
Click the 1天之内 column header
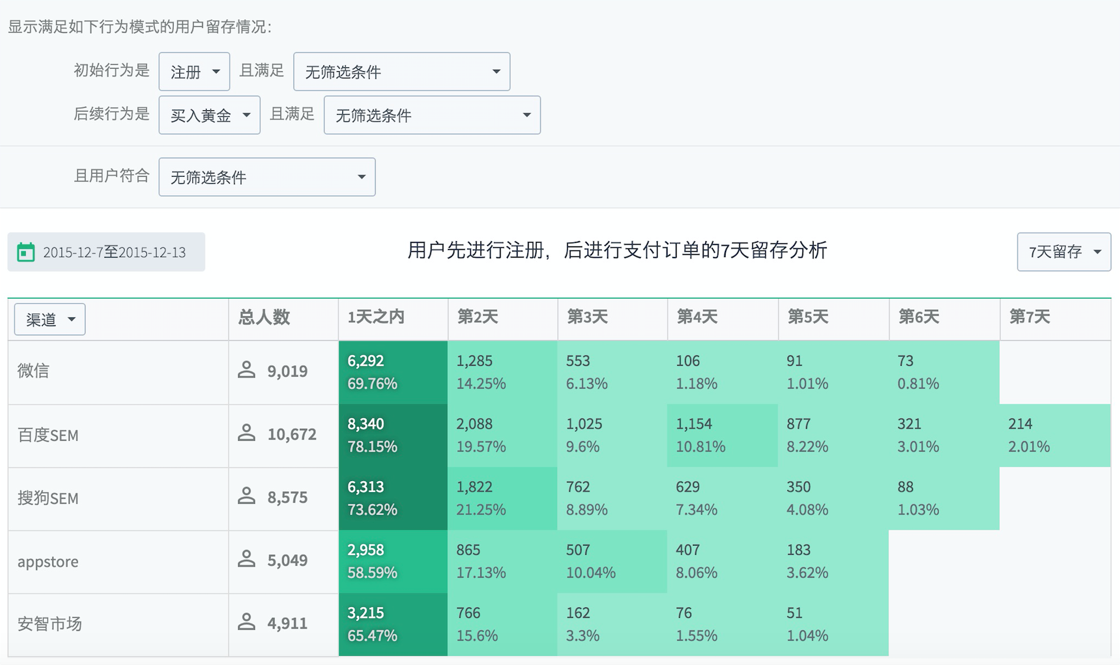tap(376, 317)
